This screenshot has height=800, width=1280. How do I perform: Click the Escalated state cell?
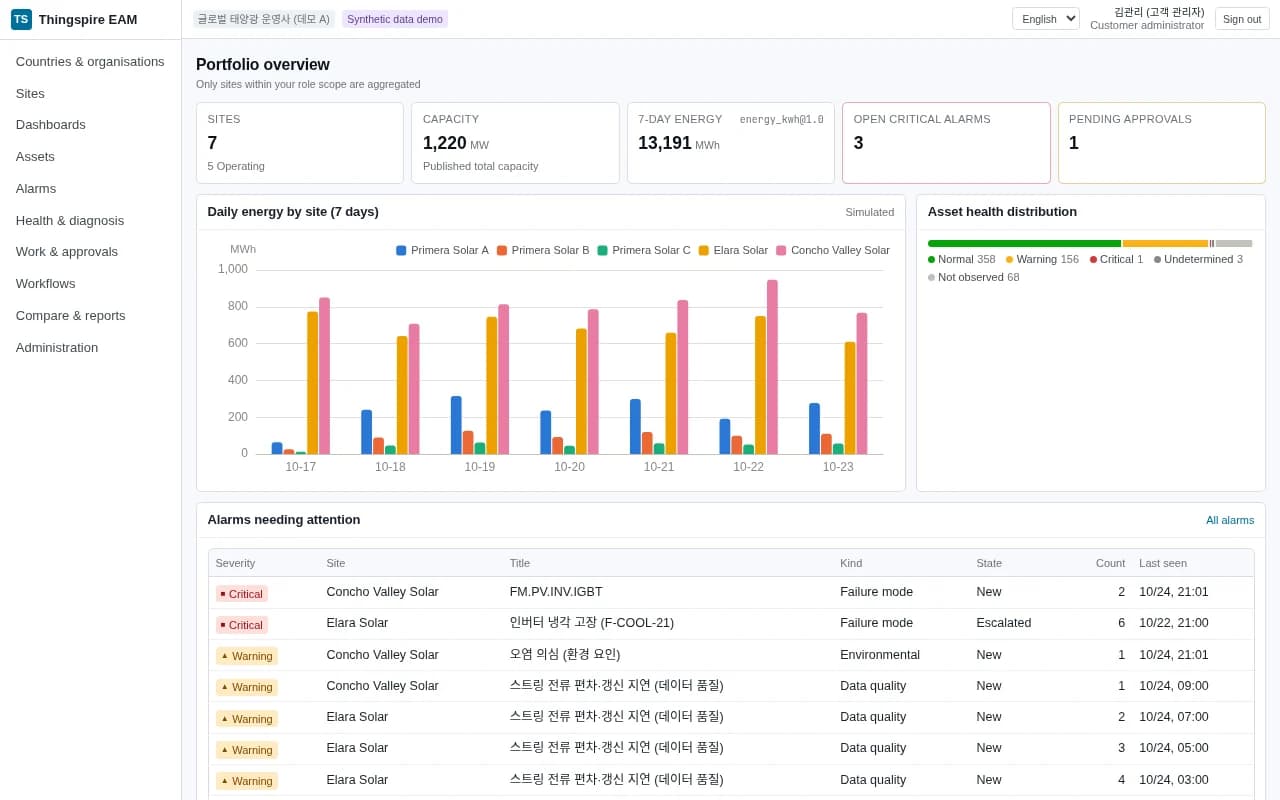tap(1004, 623)
